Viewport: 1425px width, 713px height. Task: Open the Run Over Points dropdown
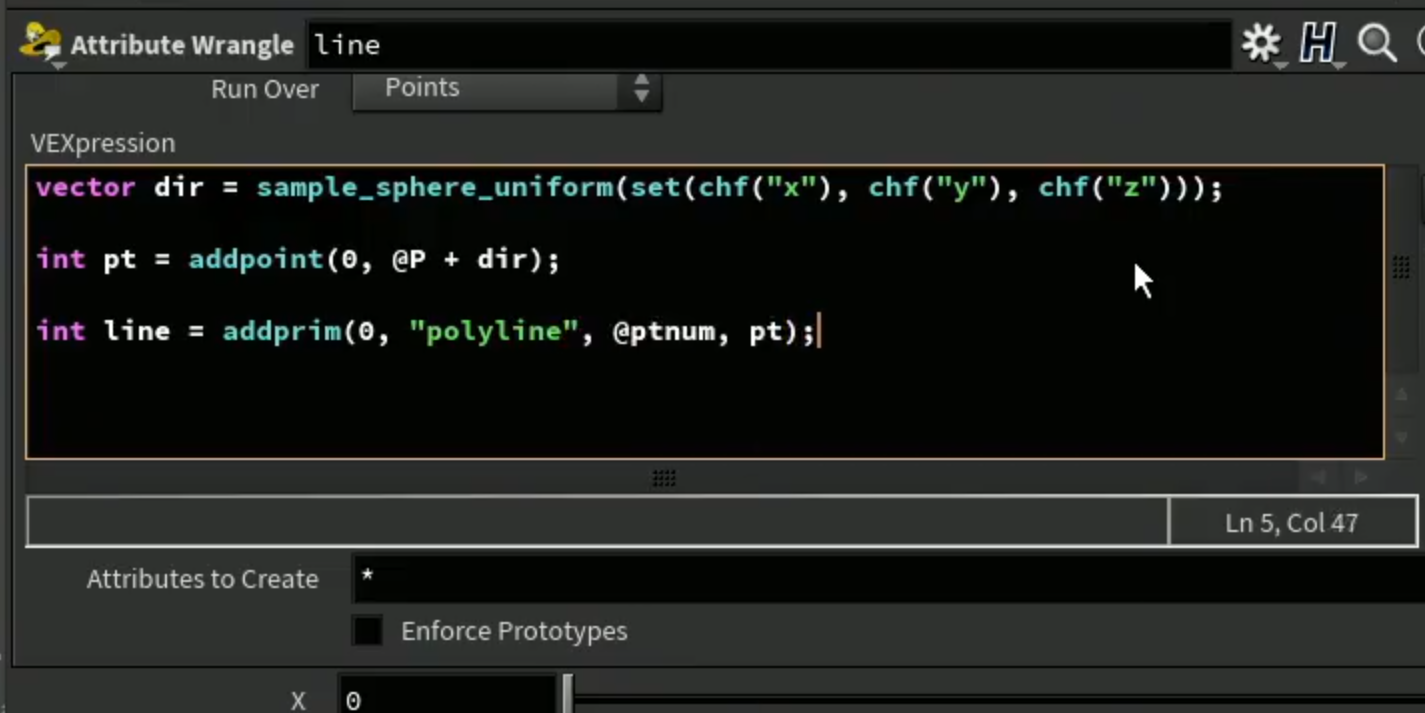pyautogui.click(x=506, y=89)
